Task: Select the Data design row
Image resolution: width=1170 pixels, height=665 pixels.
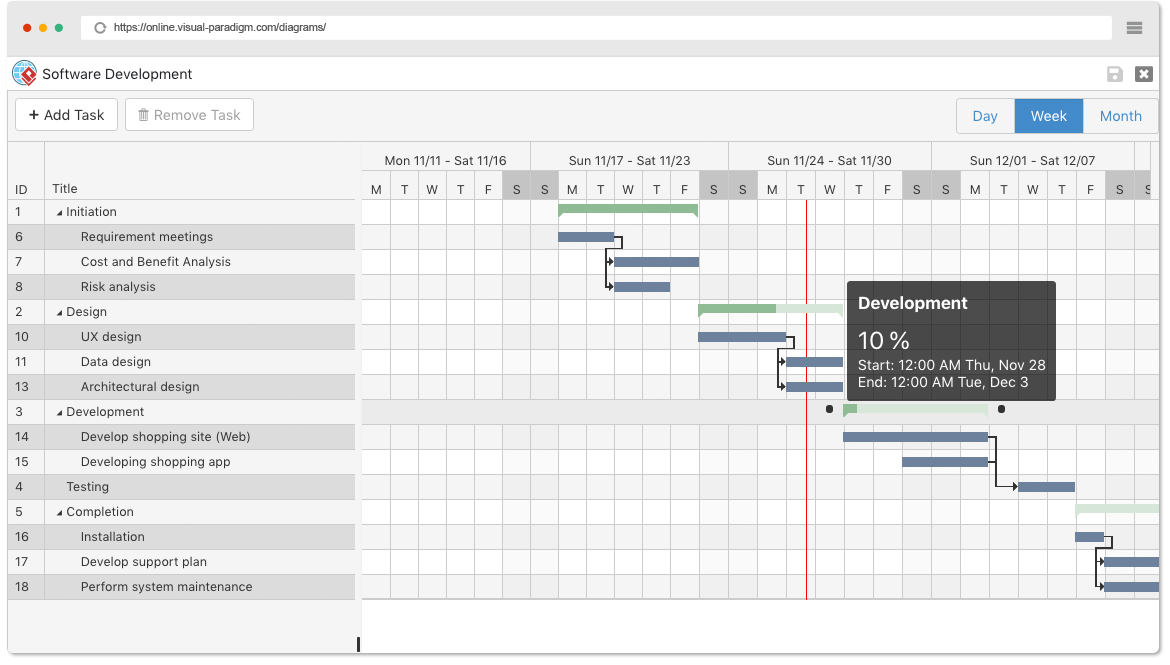Action: pyautogui.click(x=181, y=362)
